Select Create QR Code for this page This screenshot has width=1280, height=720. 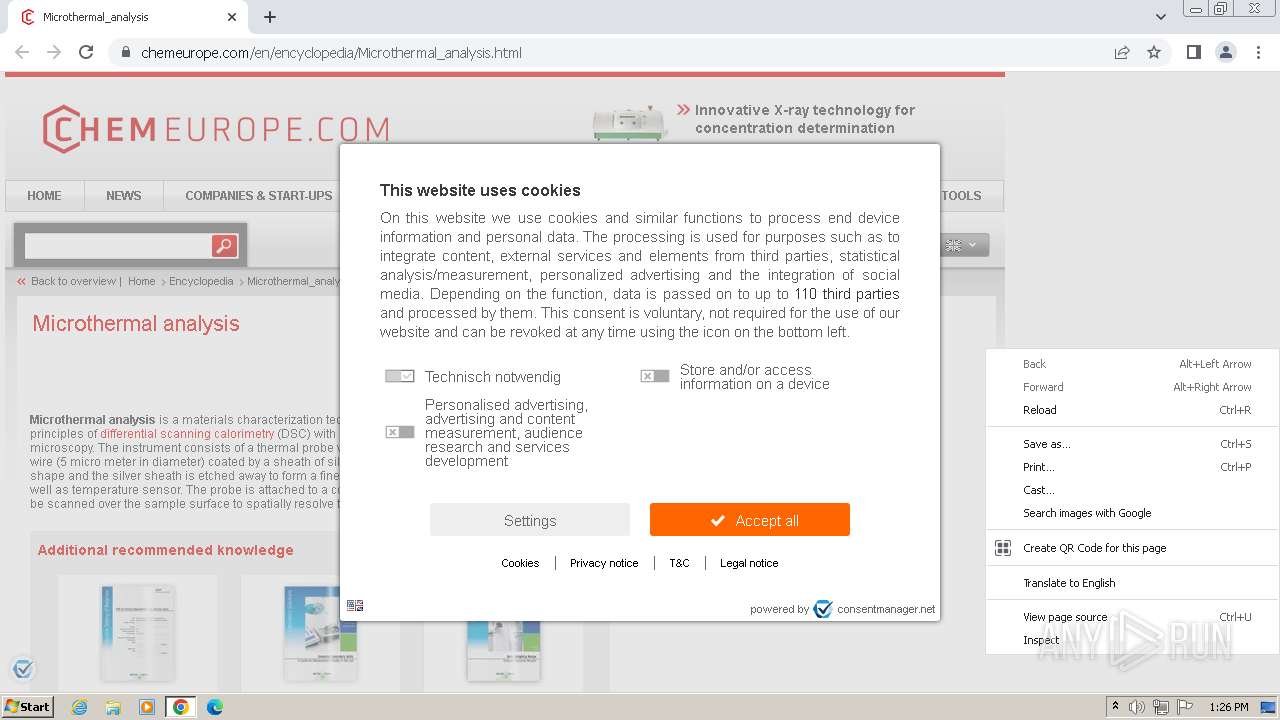tap(1132, 548)
